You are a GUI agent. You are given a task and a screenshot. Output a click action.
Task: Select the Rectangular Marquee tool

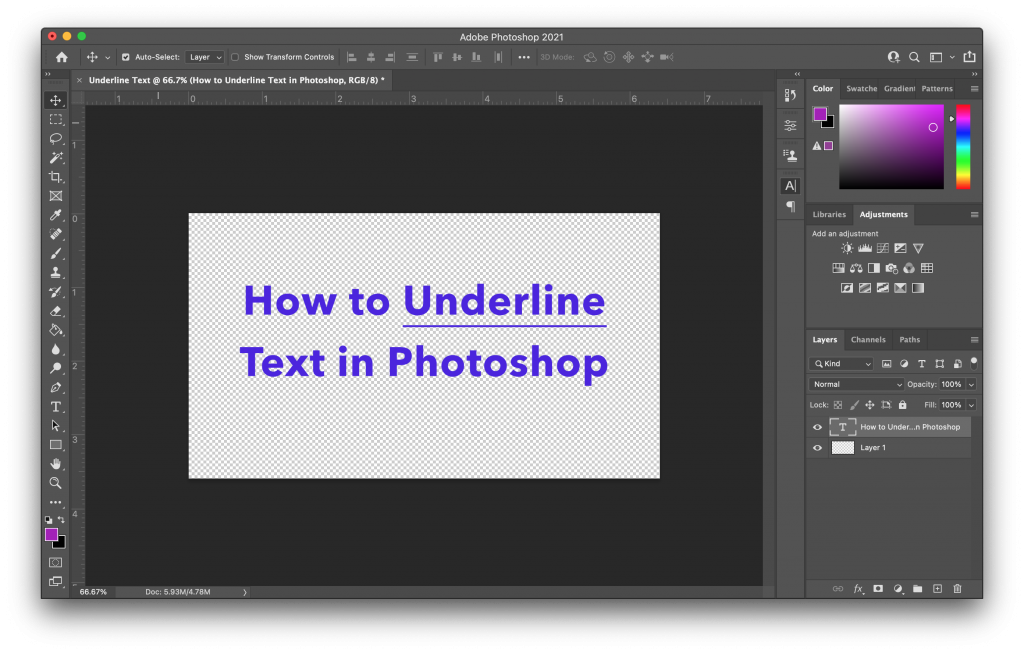click(56, 119)
